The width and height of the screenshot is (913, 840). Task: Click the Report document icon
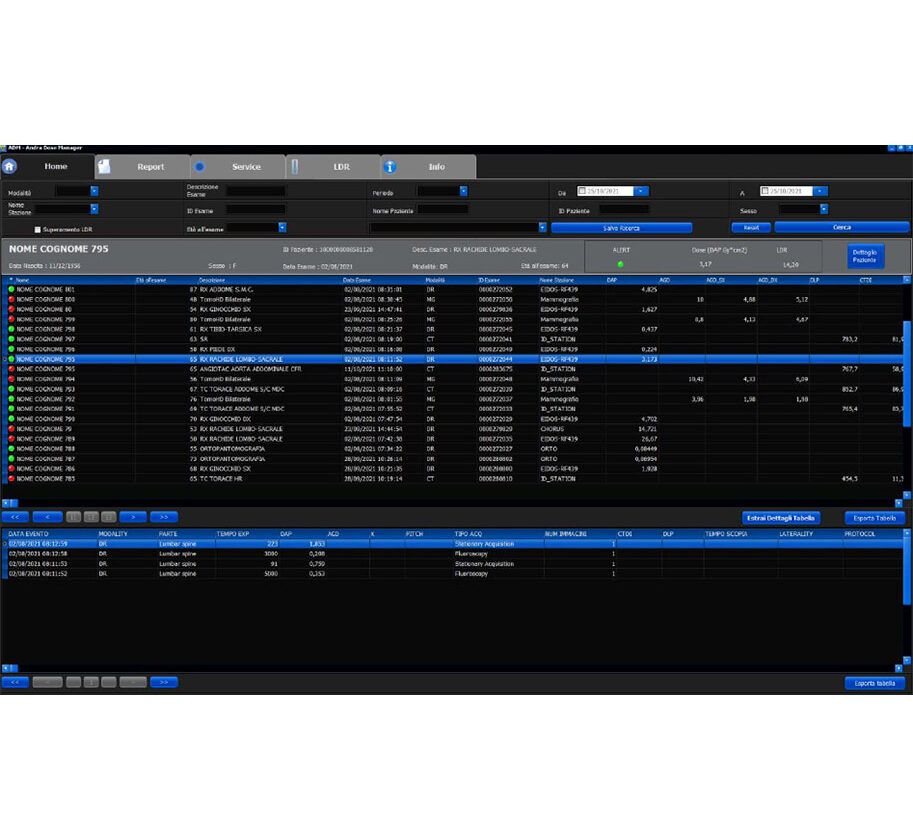point(104,167)
